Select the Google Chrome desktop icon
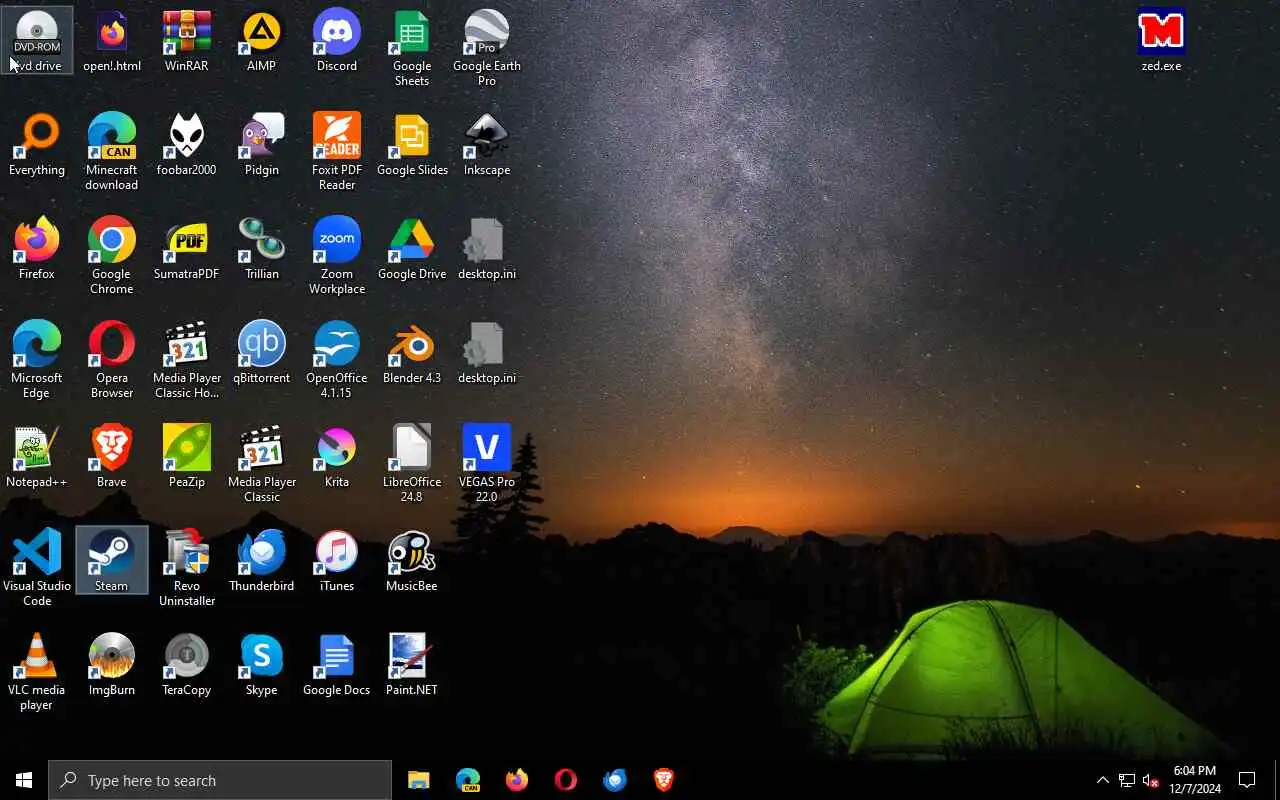1280x800 pixels. (x=112, y=256)
